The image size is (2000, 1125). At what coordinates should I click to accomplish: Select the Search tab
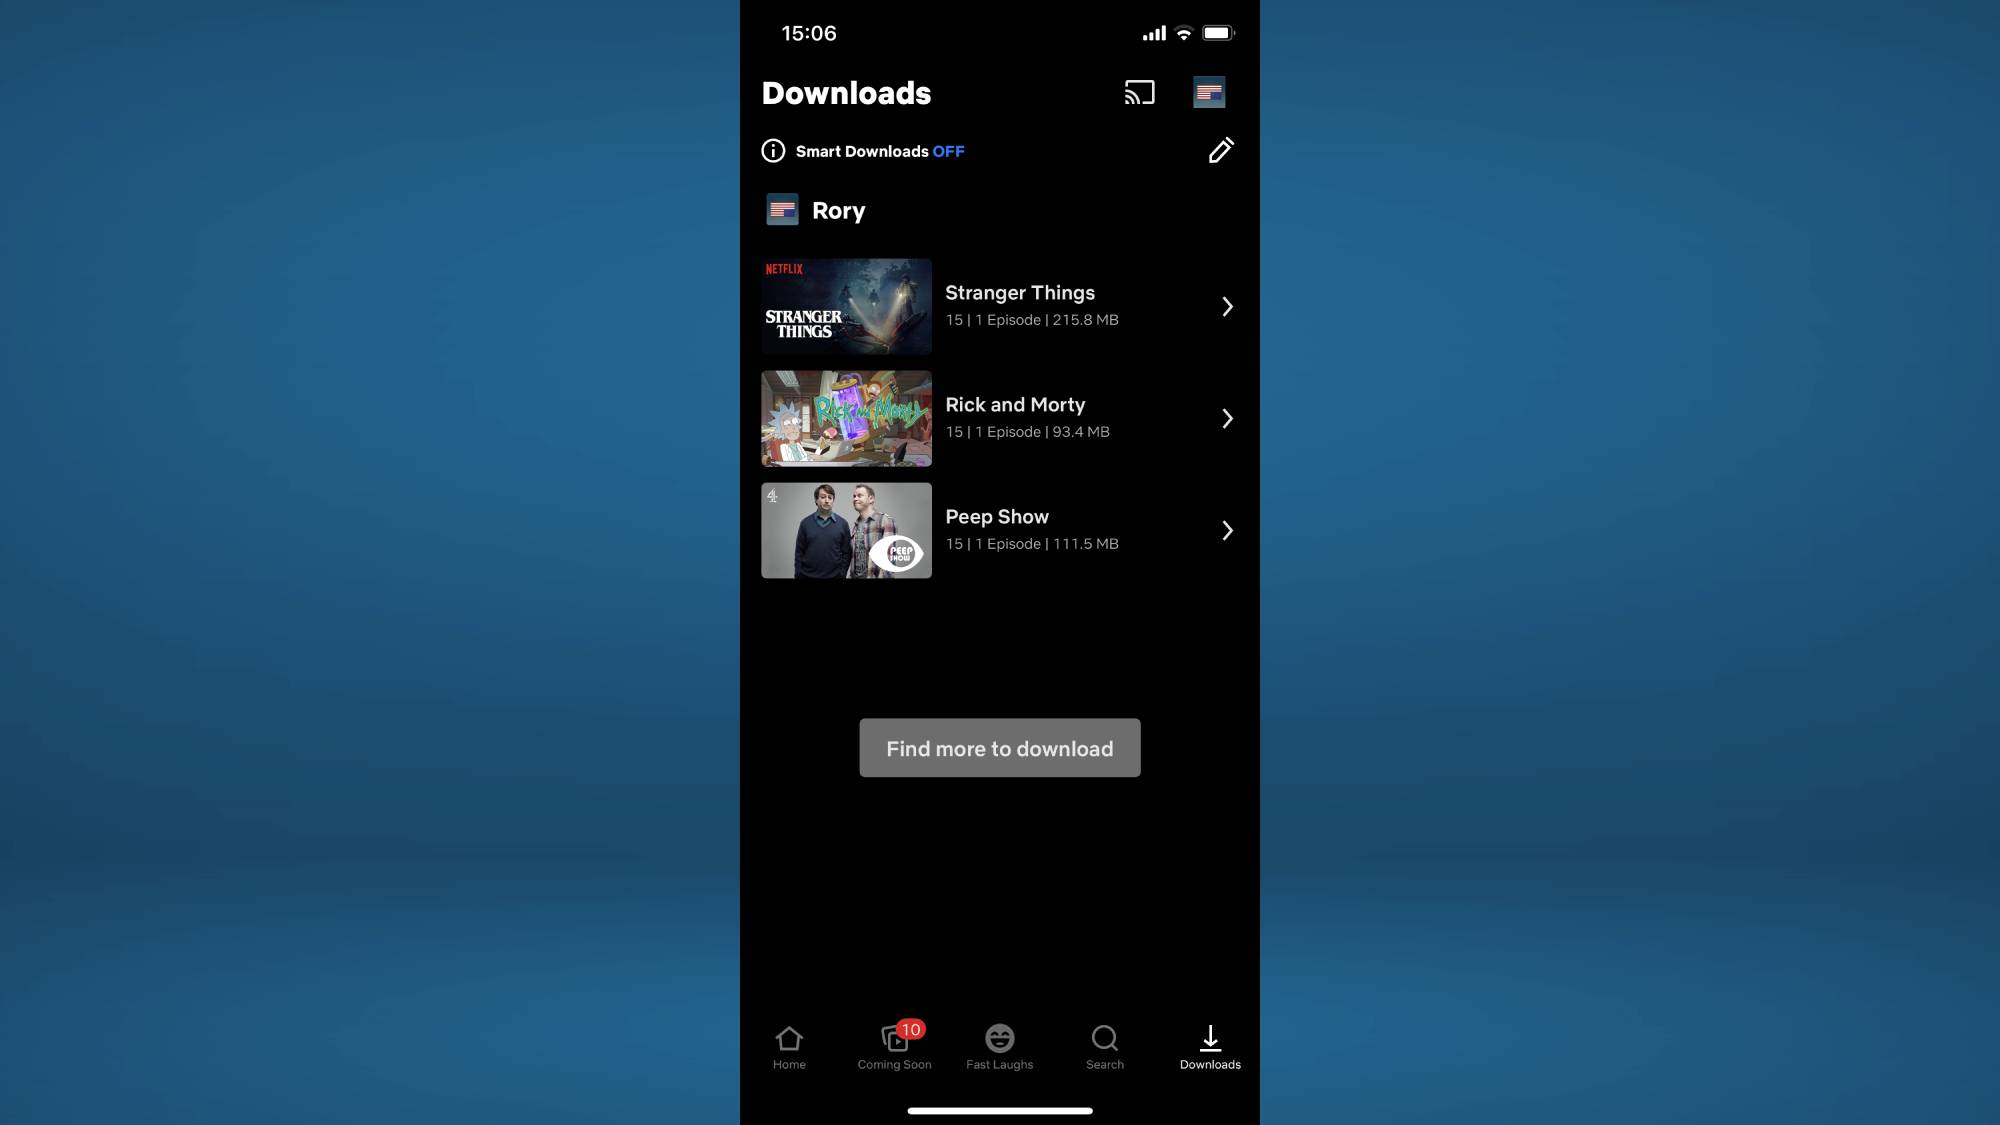[x=1104, y=1047]
